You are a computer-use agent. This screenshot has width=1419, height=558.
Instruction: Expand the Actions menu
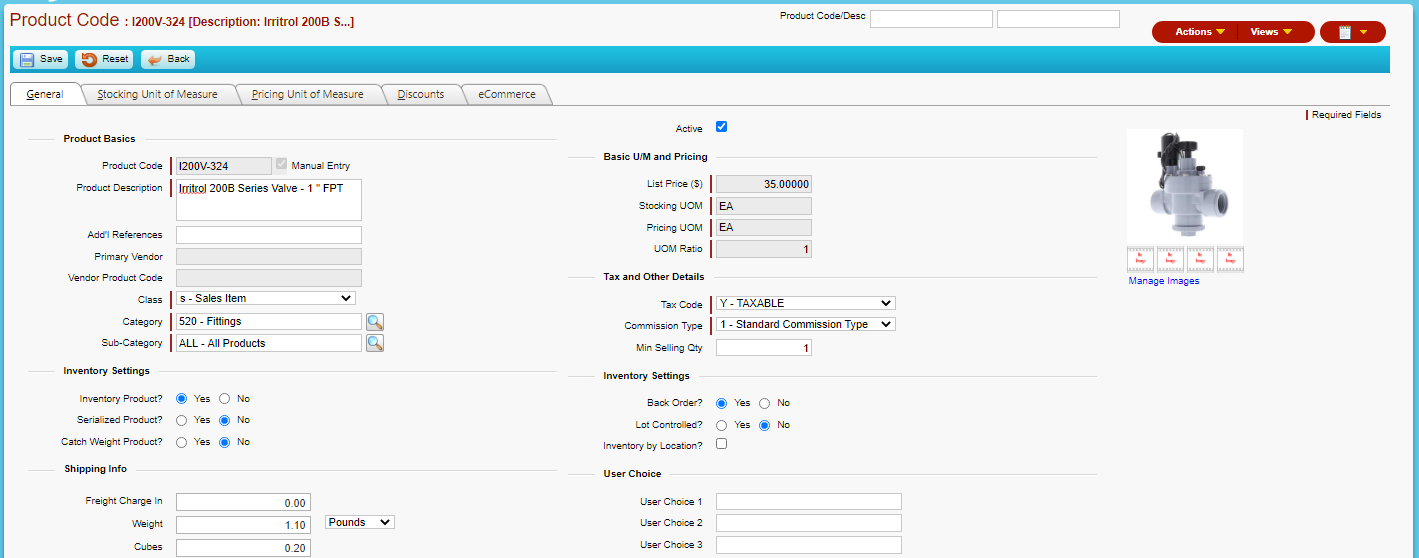pyautogui.click(x=1200, y=32)
